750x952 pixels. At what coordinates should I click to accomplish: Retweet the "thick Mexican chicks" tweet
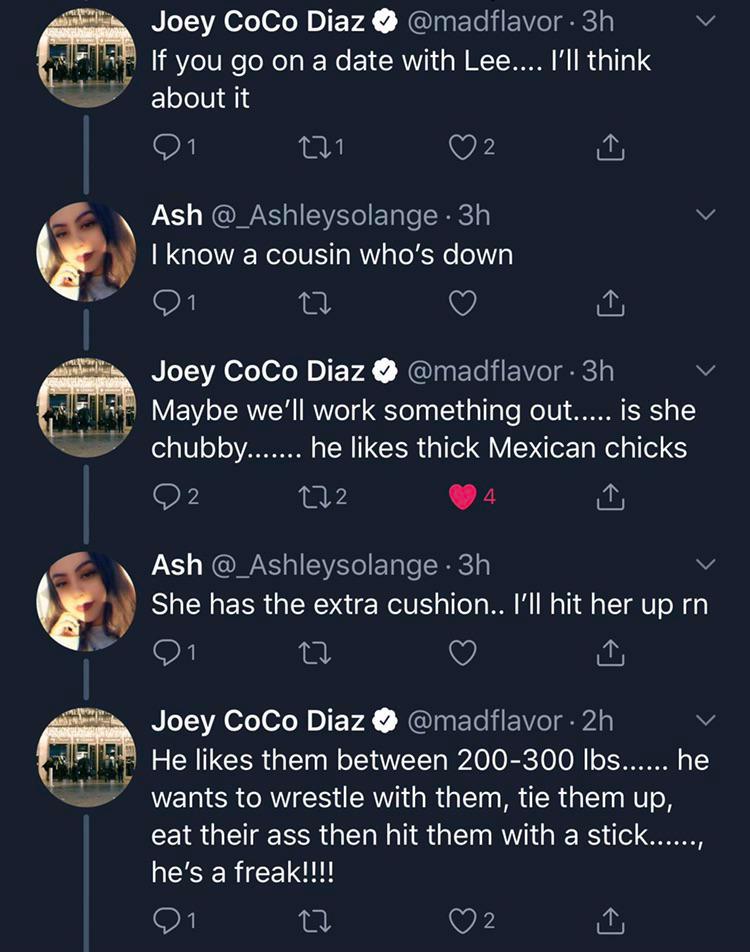316,496
